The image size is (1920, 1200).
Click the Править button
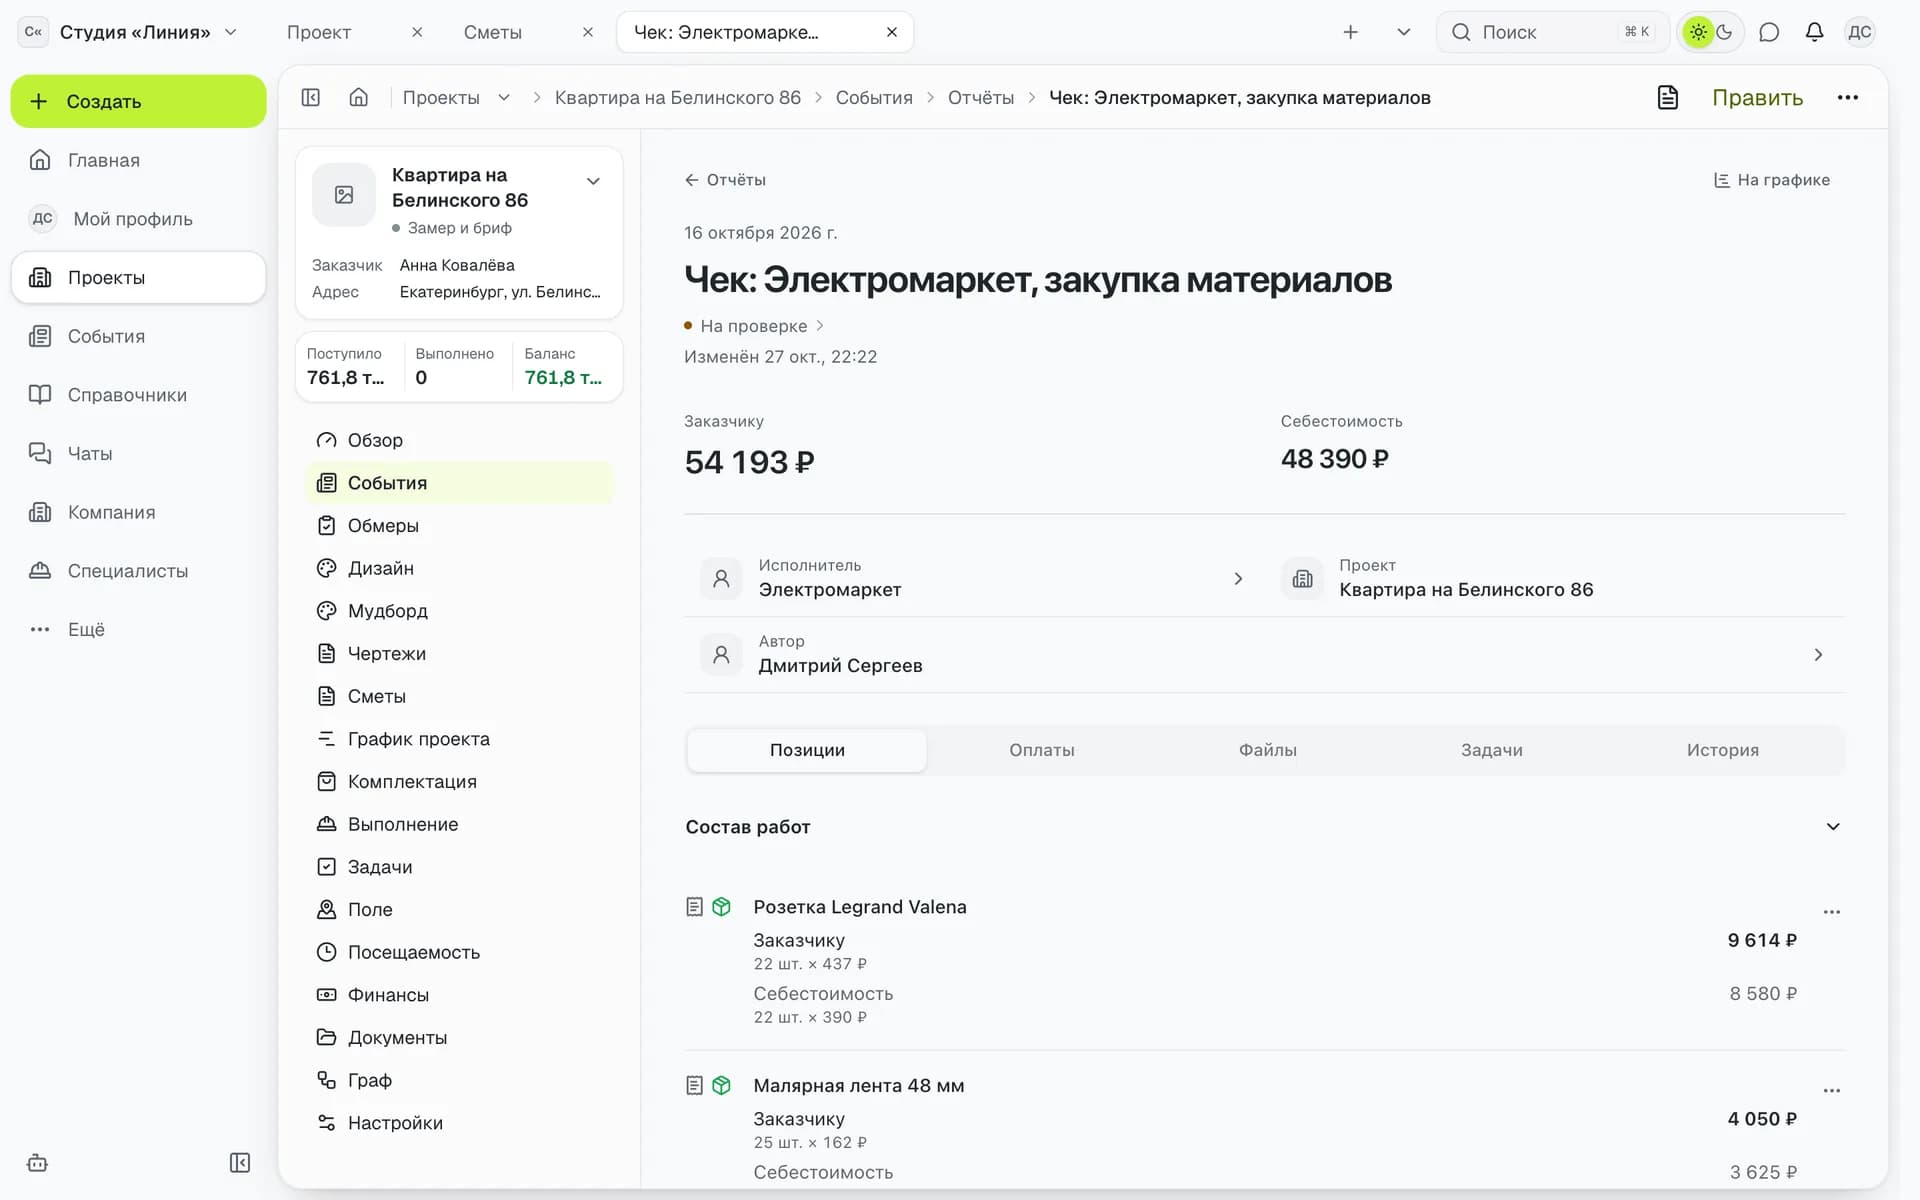point(1757,97)
